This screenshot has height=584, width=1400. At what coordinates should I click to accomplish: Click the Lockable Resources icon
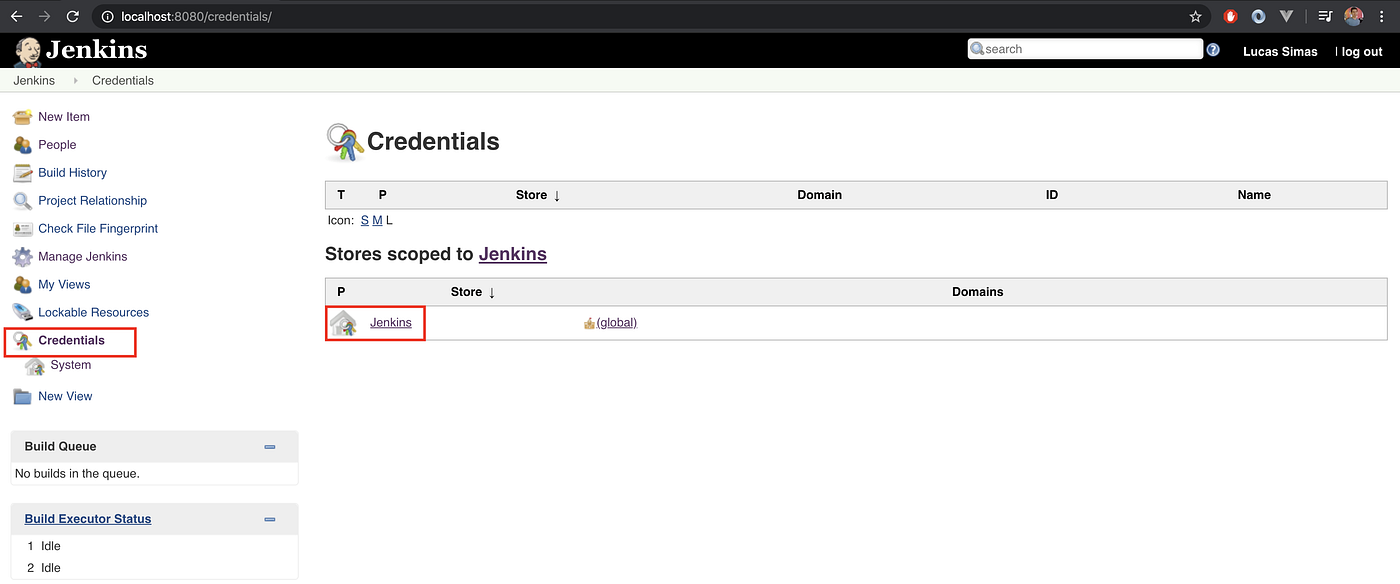coord(22,312)
